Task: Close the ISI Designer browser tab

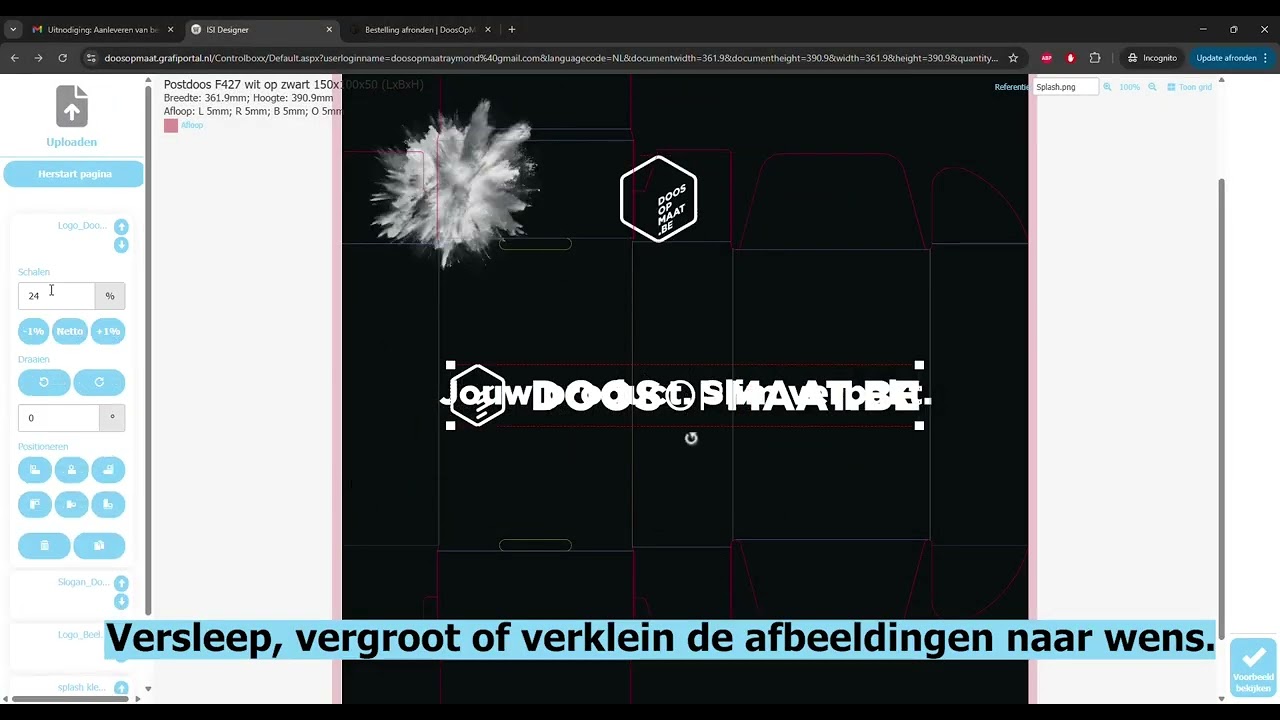Action: 329,29
